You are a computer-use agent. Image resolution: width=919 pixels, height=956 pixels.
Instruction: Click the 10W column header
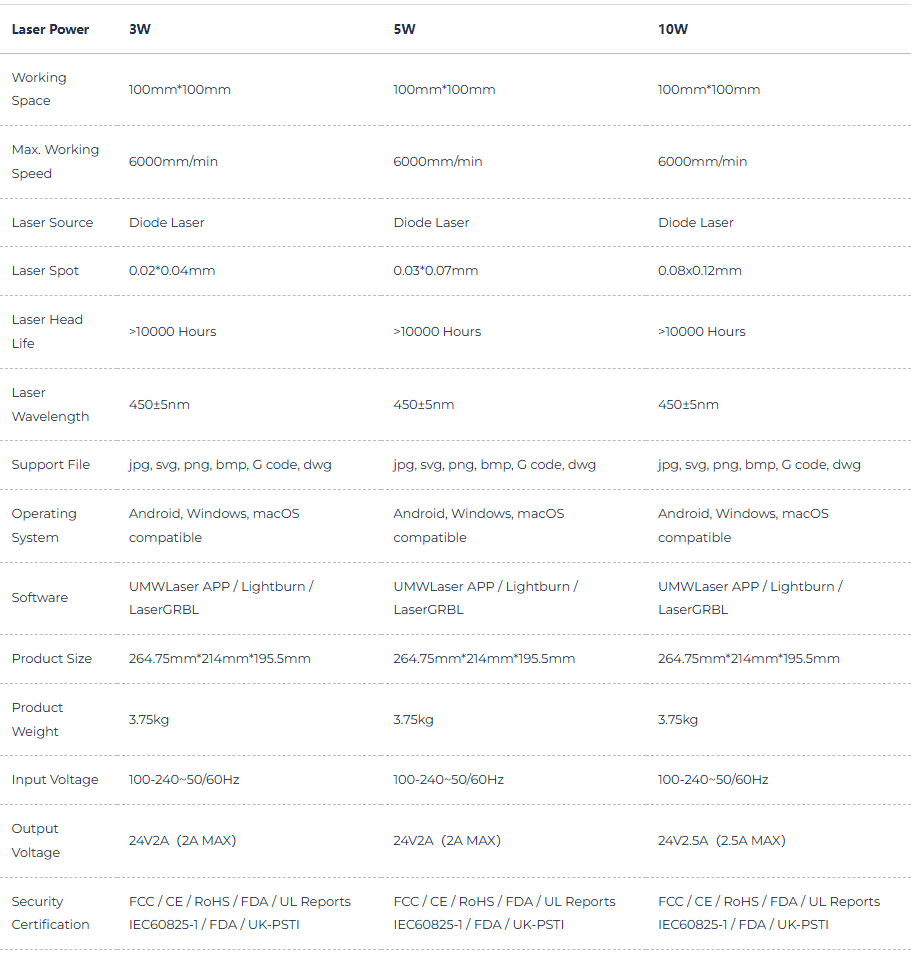673,29
